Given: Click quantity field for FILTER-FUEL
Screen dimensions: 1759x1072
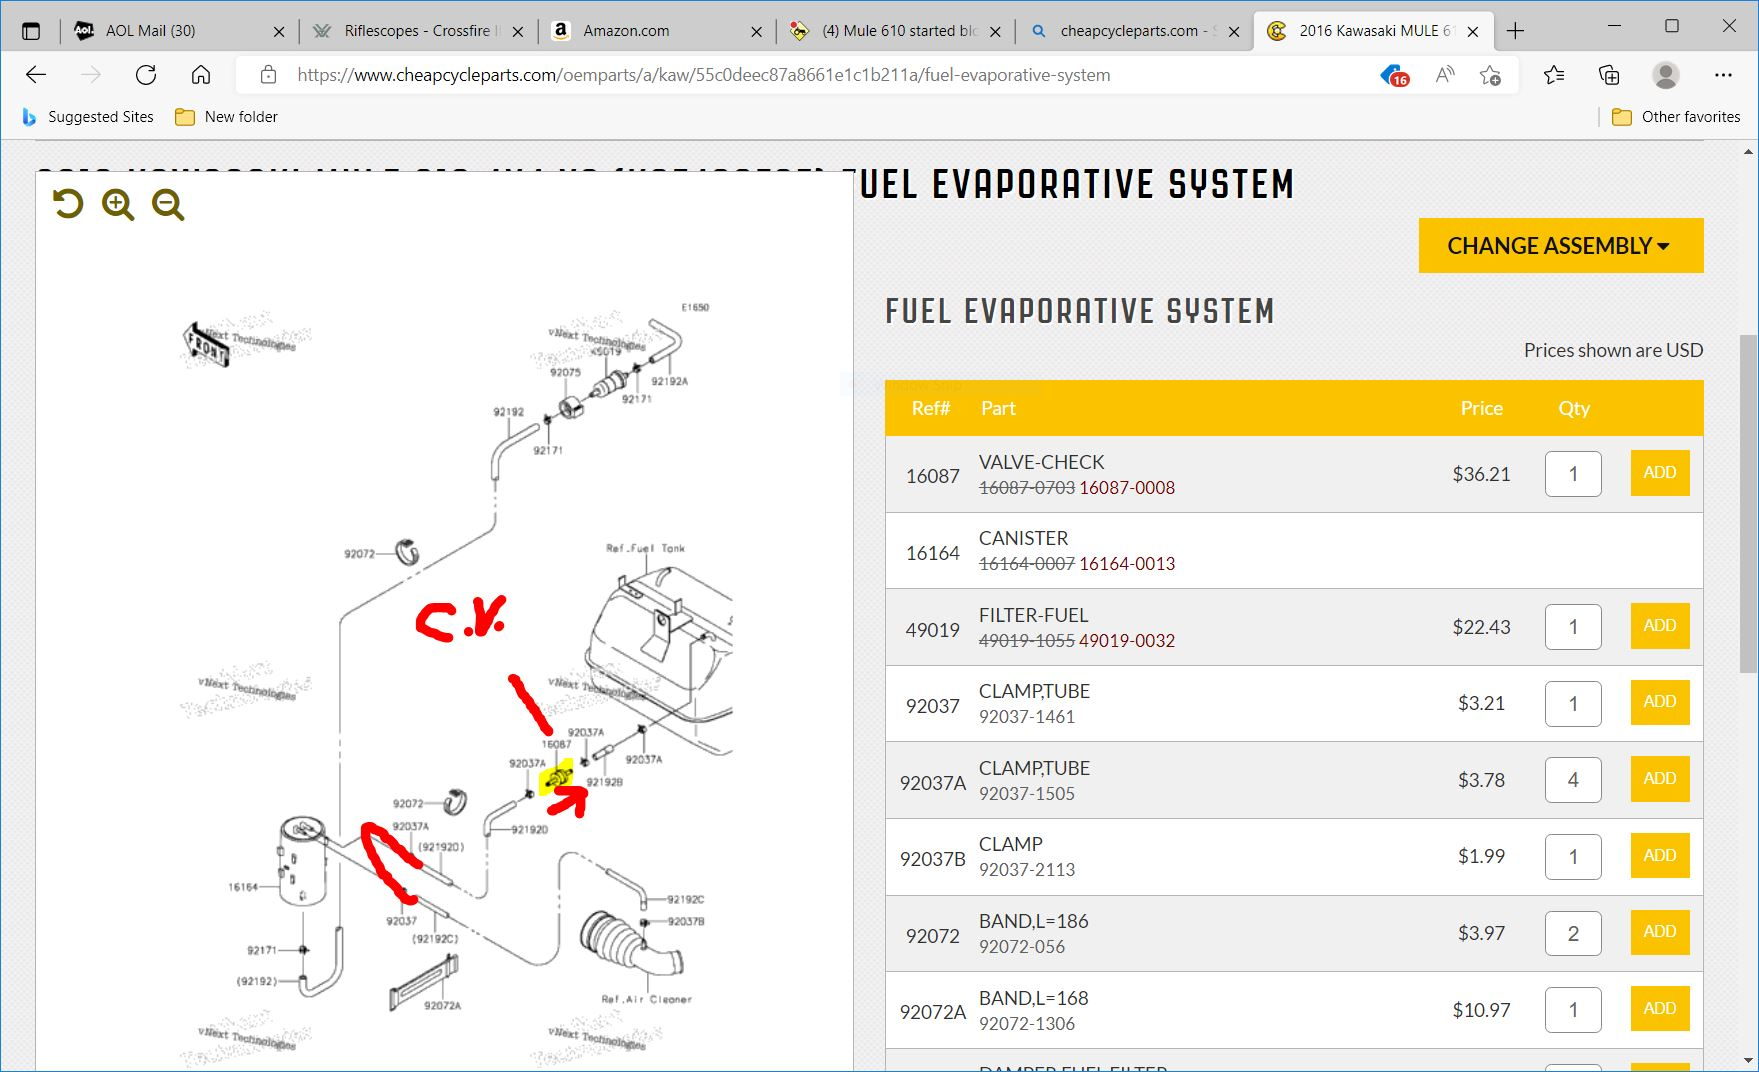Looking at the screenshot, I should 1572,627.
